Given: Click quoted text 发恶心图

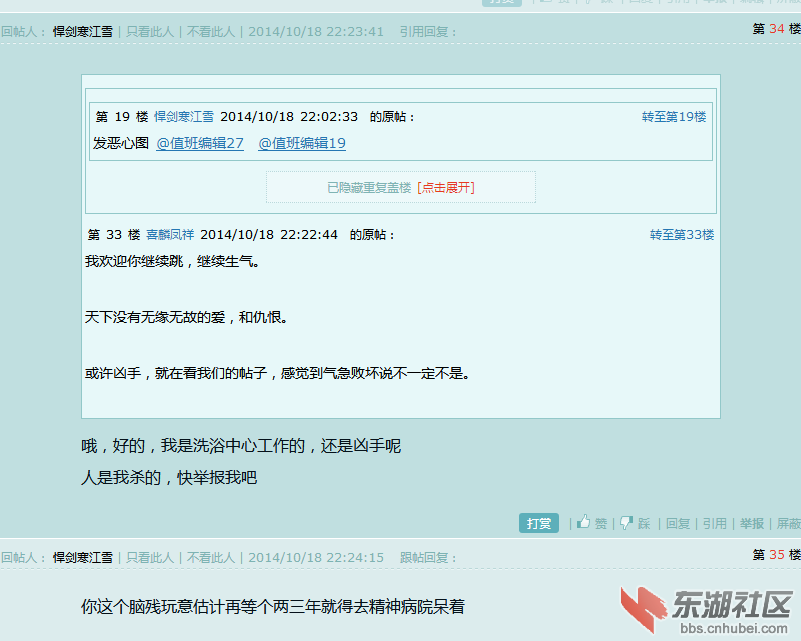Looking at the screenshot, I should point(121,143).
